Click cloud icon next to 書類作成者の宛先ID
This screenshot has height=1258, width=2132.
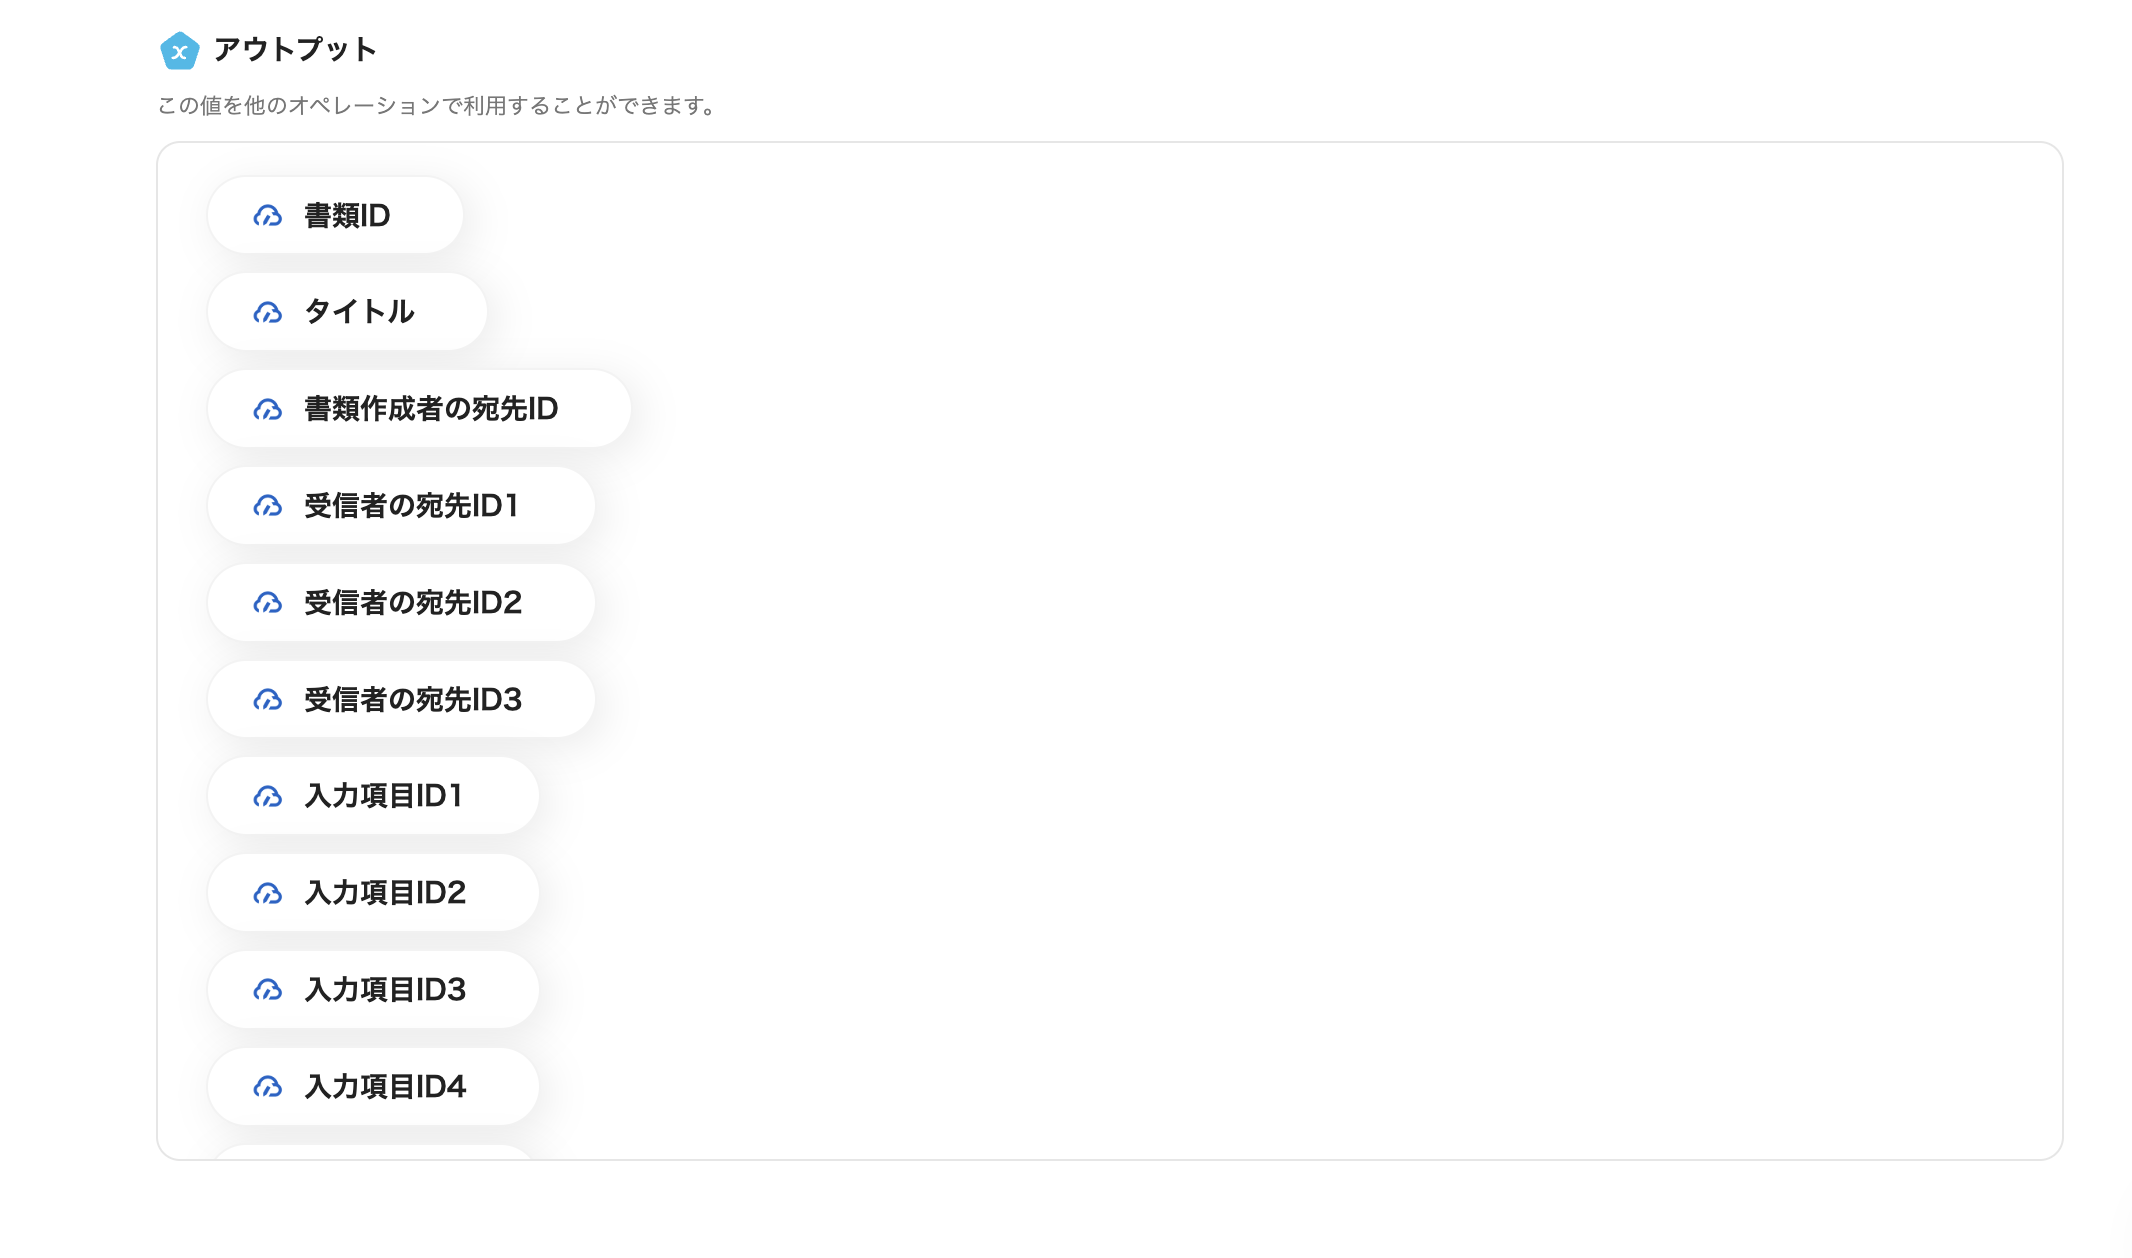tap(268, 410)
